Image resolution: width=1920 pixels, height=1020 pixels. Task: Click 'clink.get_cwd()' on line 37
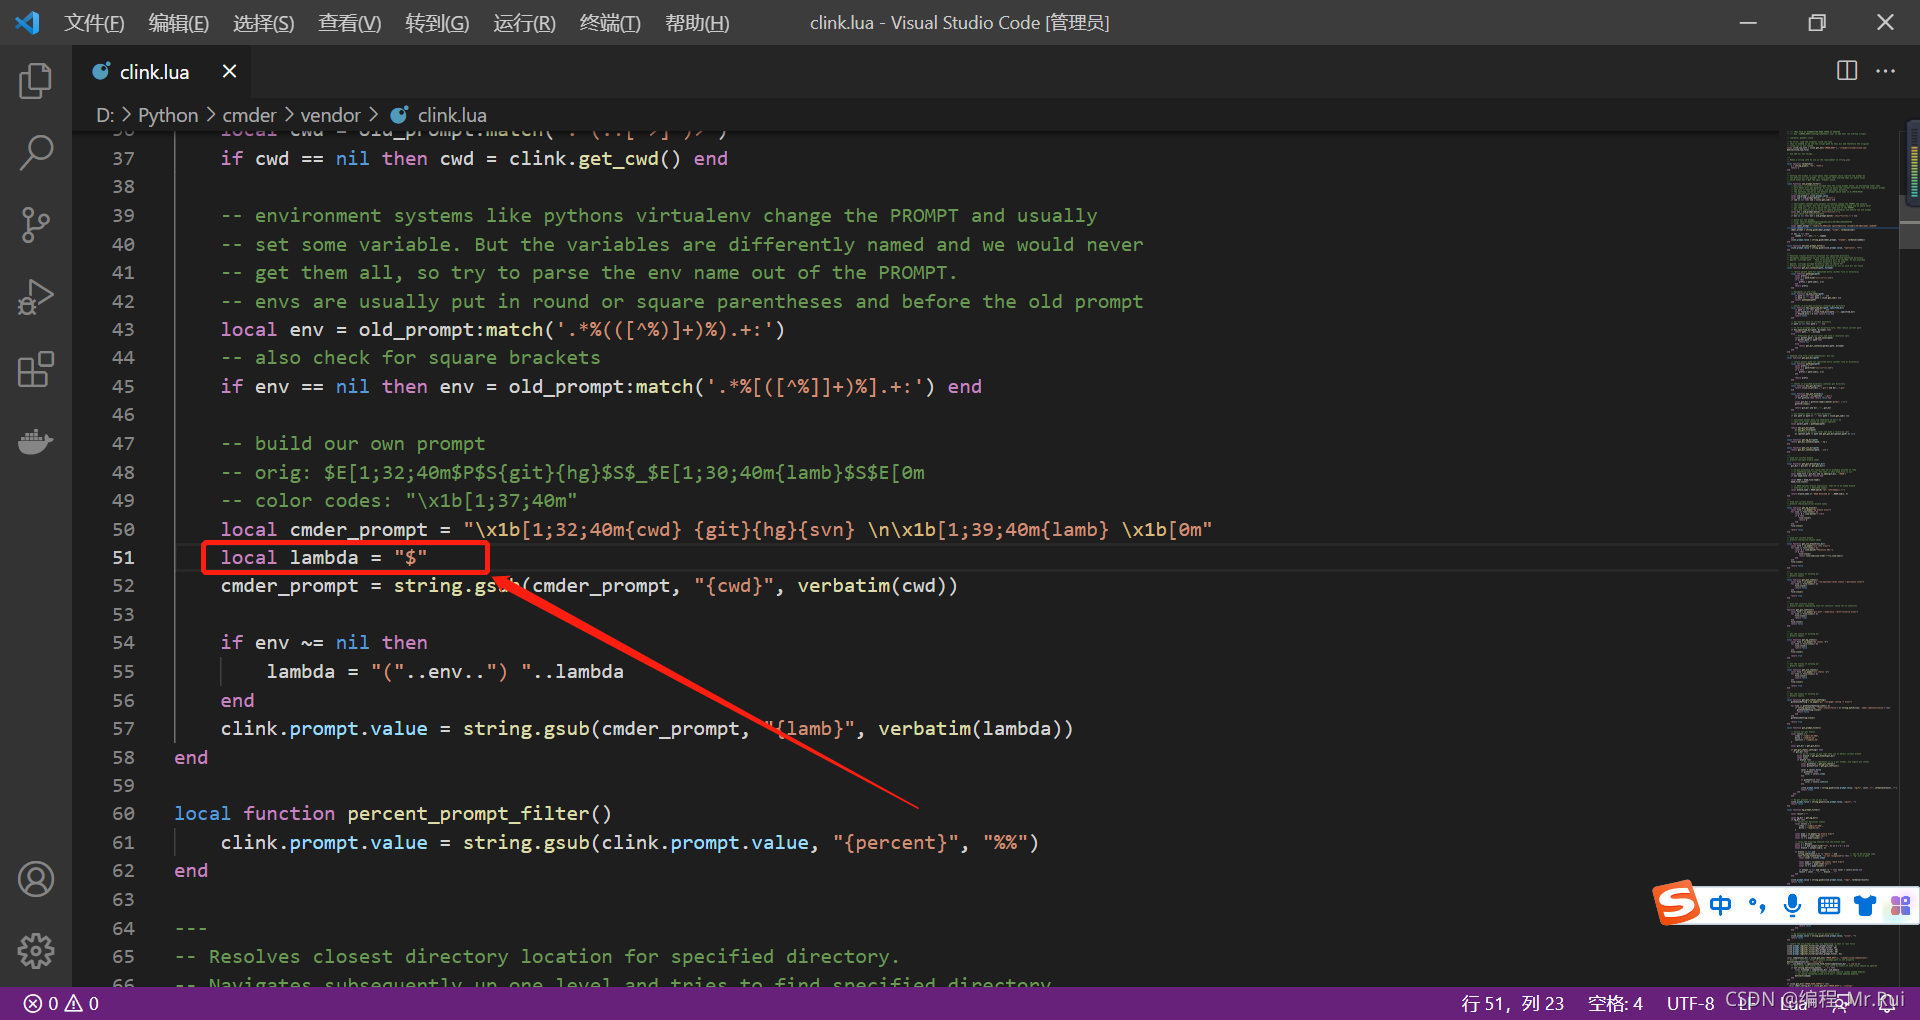[595, 158]
